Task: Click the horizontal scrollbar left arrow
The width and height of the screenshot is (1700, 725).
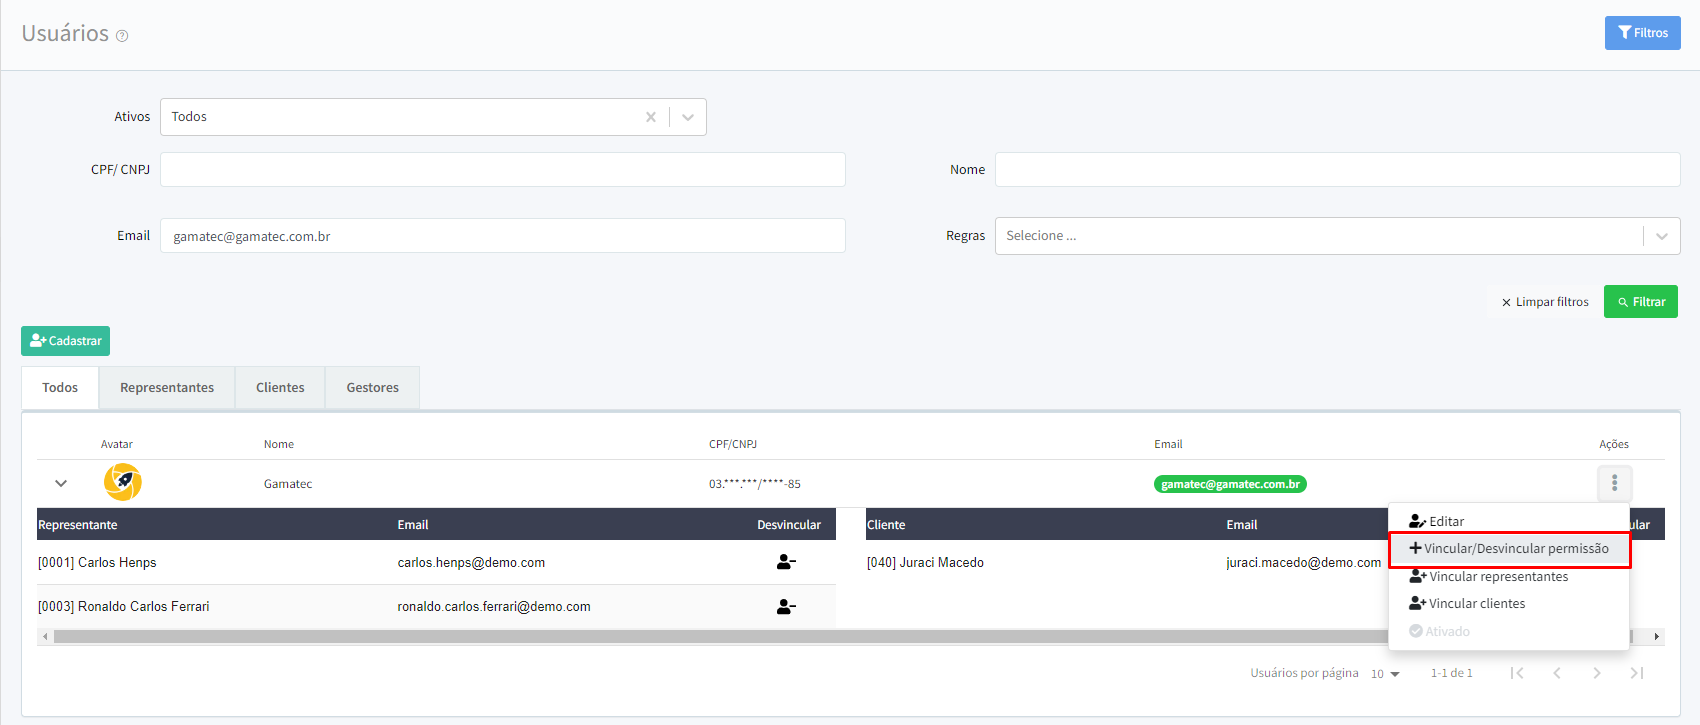Action: (x=45, y=636)
